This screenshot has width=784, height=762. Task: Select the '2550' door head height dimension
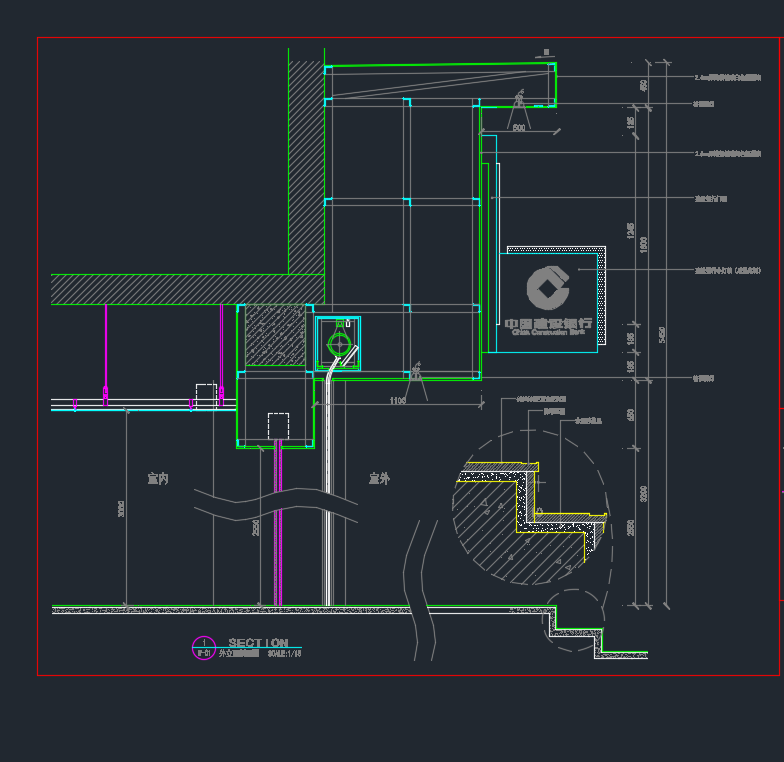click(256, 528)
